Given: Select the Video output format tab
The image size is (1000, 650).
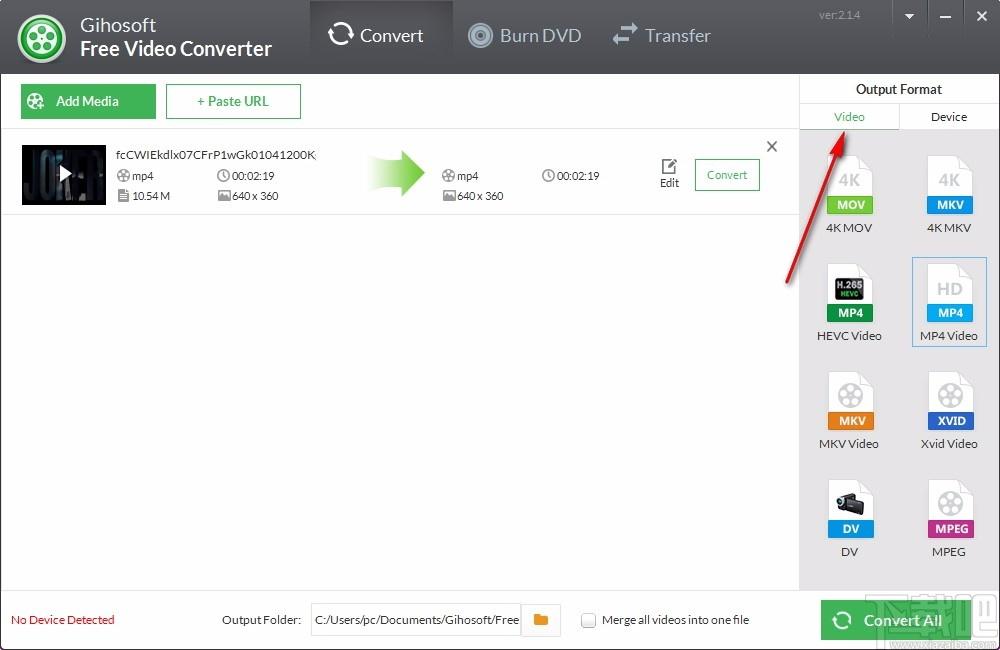Looking at the screenshot, I should [x=849, y=117].
